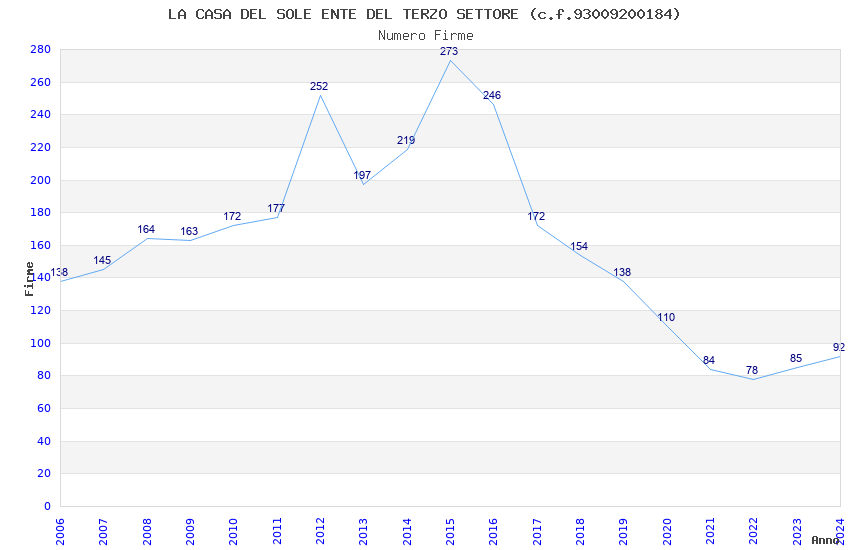
Task: Select the final data label 92
Action: [839, 347]
